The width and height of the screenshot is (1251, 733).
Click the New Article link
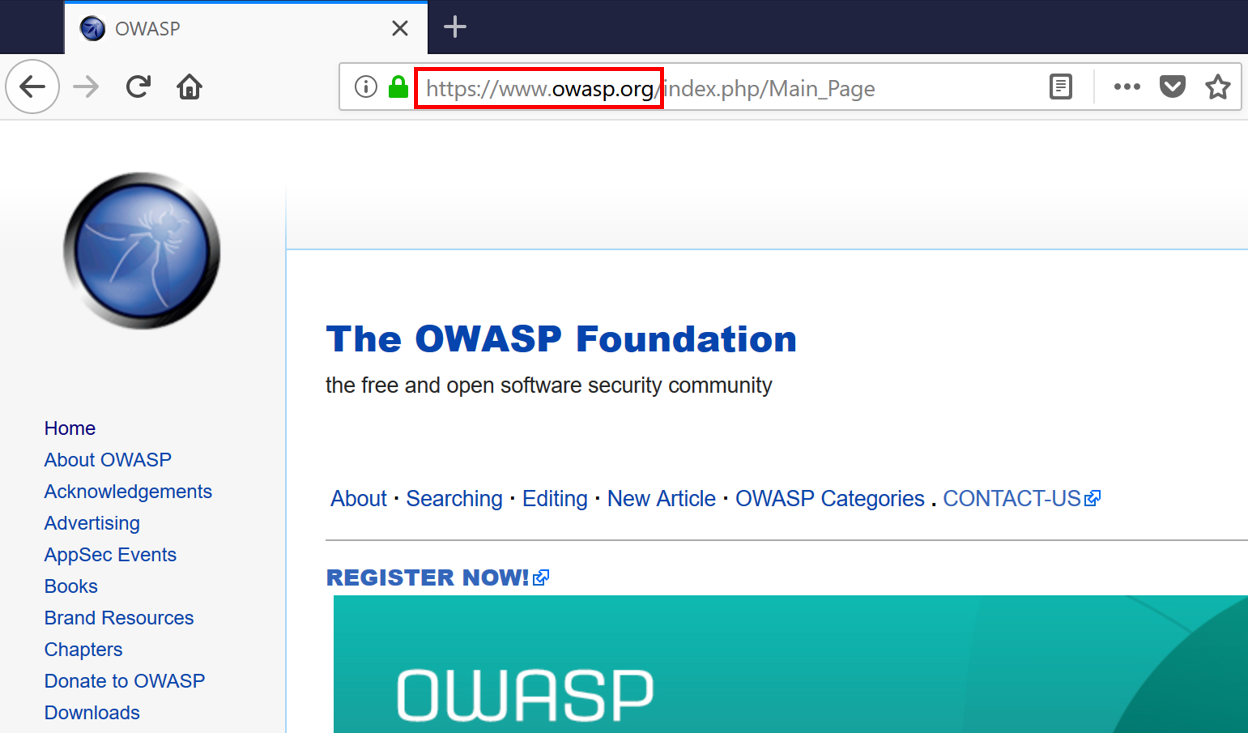click(662, 499)
